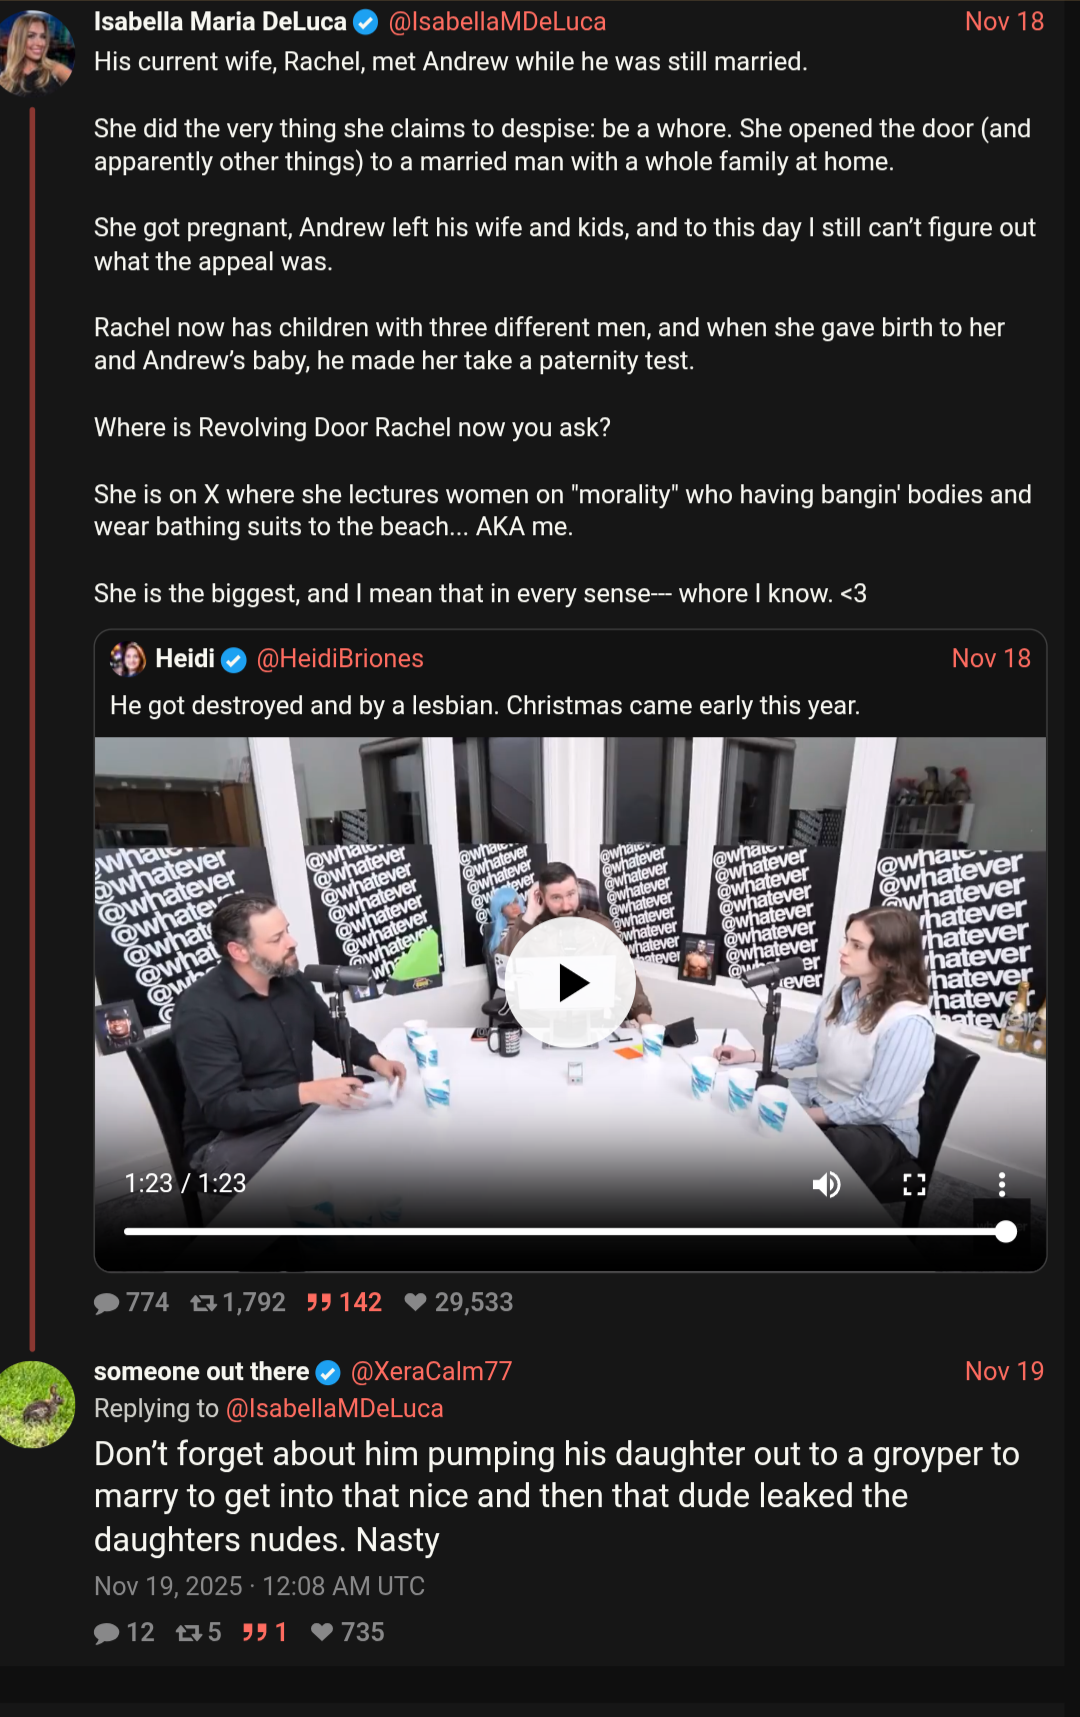Image resolution: width=1080 pixels, height=1717 pixels.
Task: Like the post with 29,533 hearts
Action: 416,1302
